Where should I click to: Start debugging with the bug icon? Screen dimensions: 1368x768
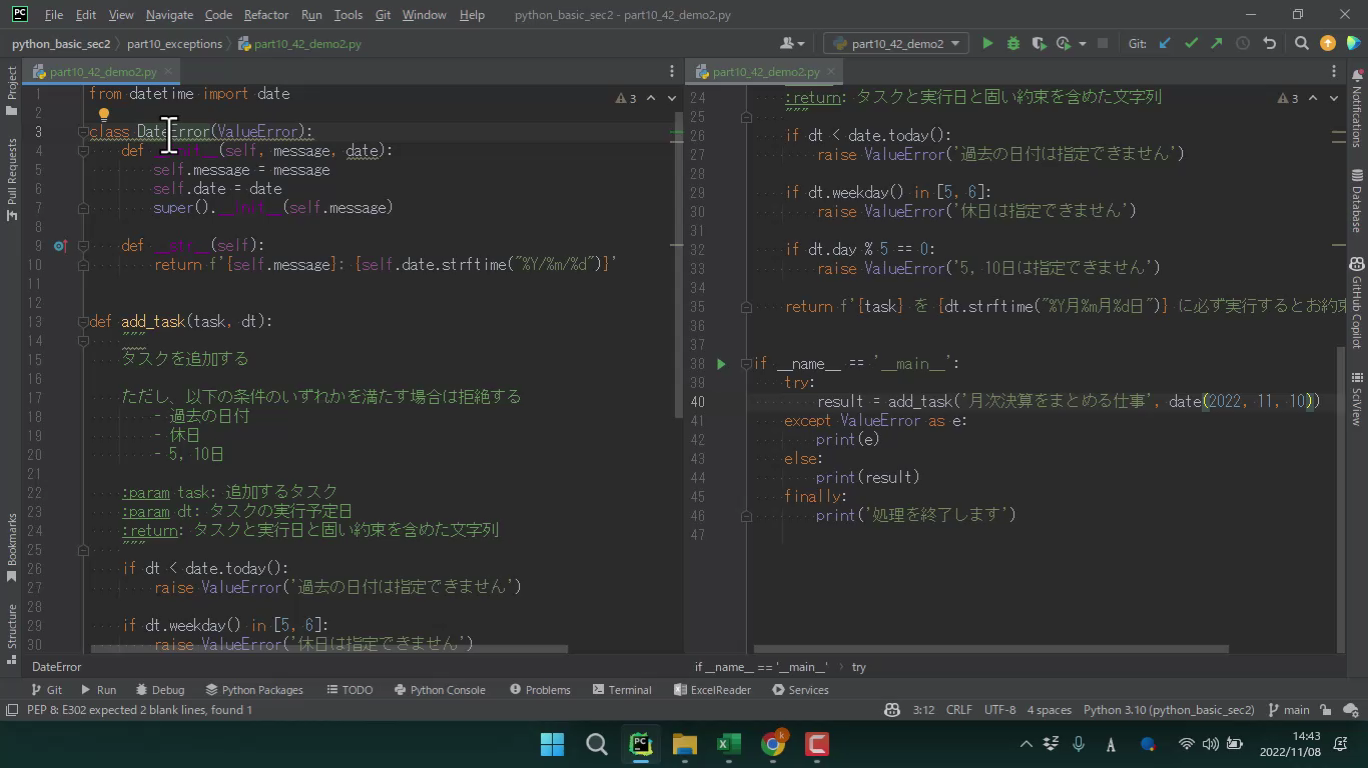1013,43
